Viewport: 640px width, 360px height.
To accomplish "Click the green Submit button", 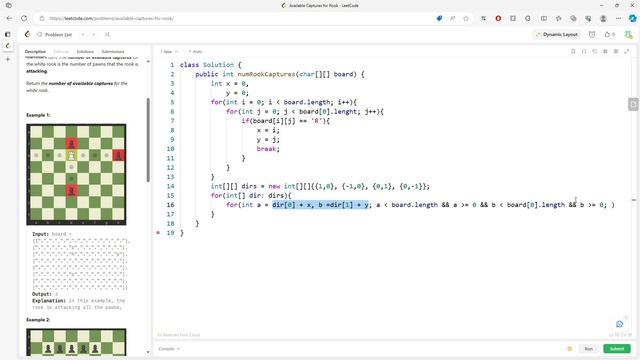I will (617, 349).
